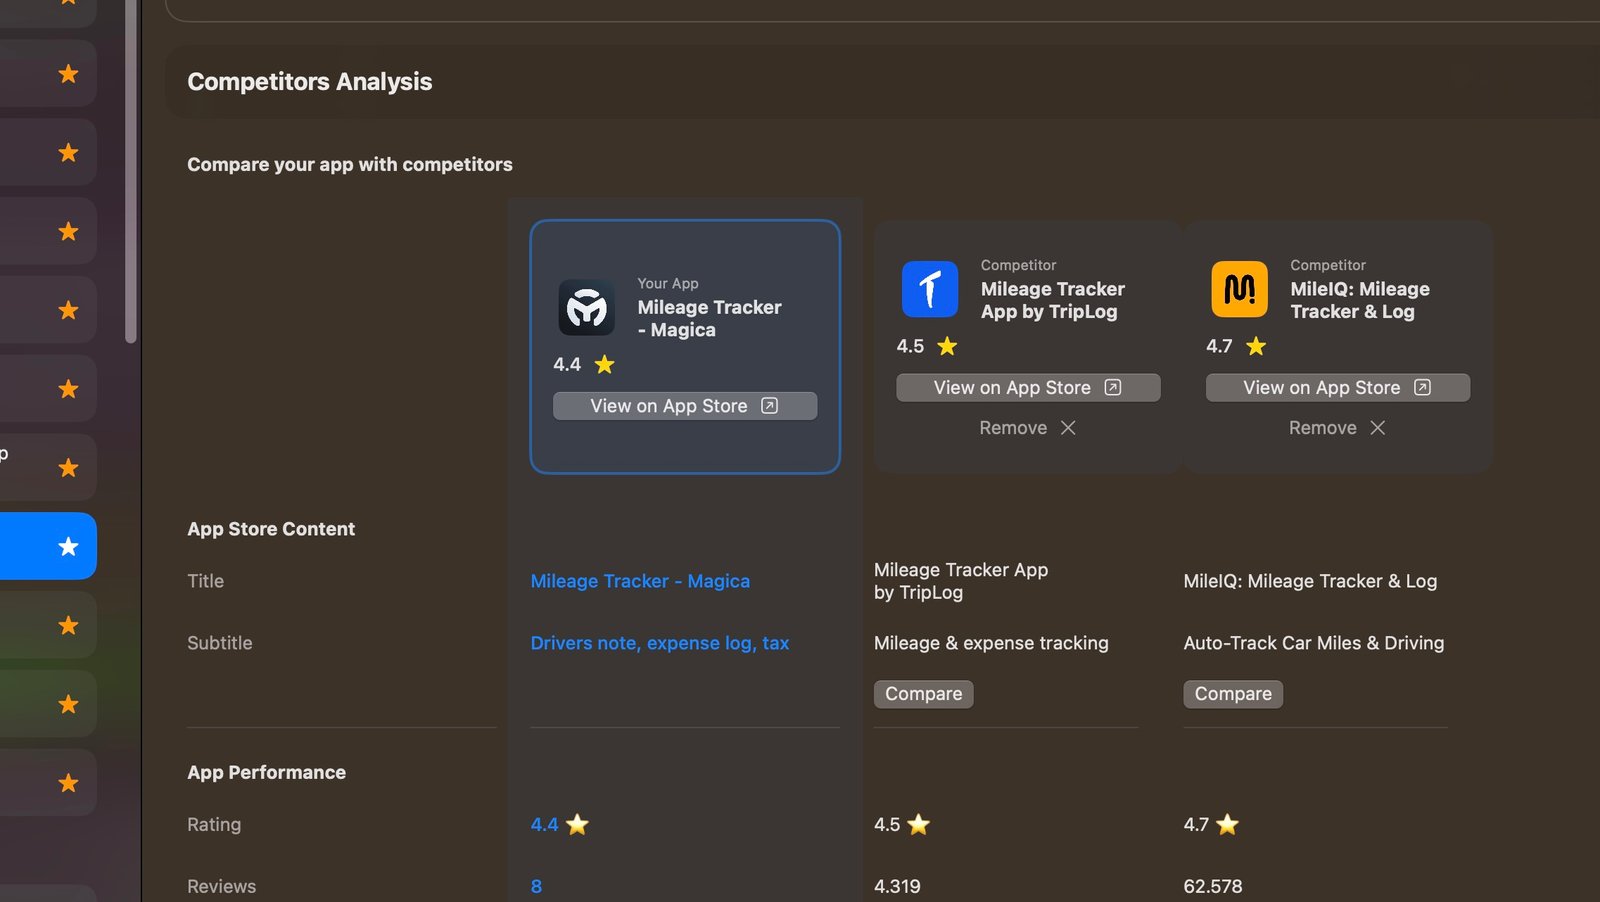Click the 4.4 rating value in Rating row
The width and height of the screenshot is (1600, 902).
point(545,825)
